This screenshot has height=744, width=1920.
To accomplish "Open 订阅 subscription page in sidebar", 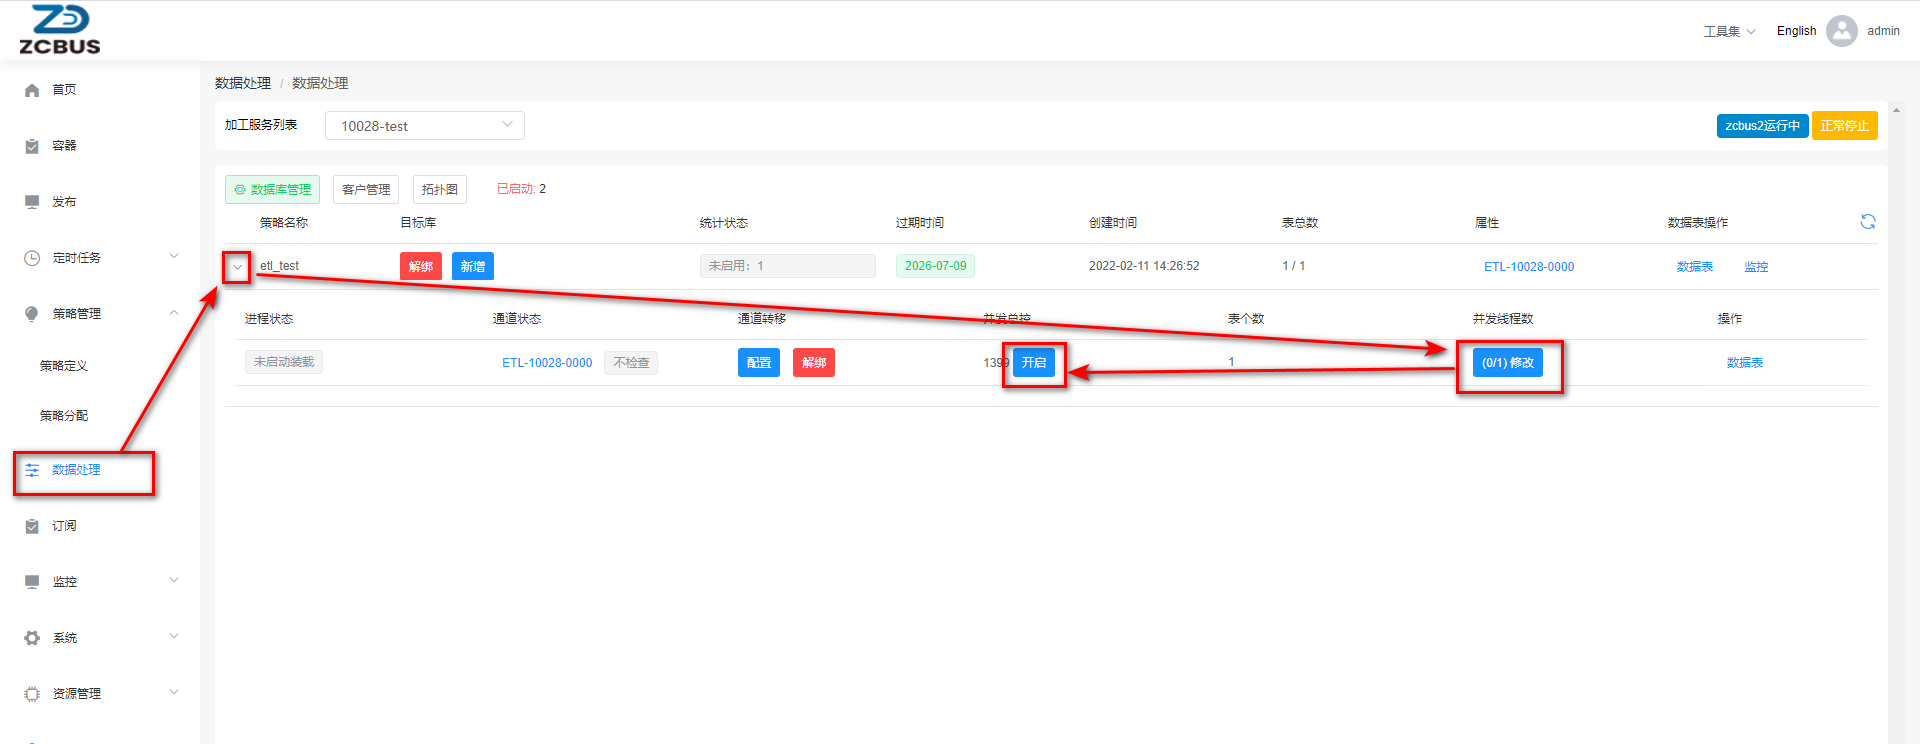I will [x=64, y=526].
